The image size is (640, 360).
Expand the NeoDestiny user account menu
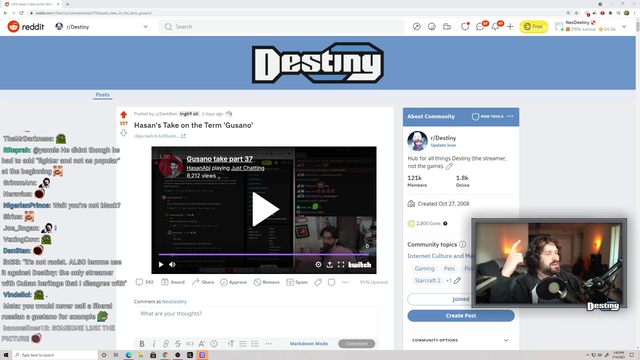(x=624, y=27)
